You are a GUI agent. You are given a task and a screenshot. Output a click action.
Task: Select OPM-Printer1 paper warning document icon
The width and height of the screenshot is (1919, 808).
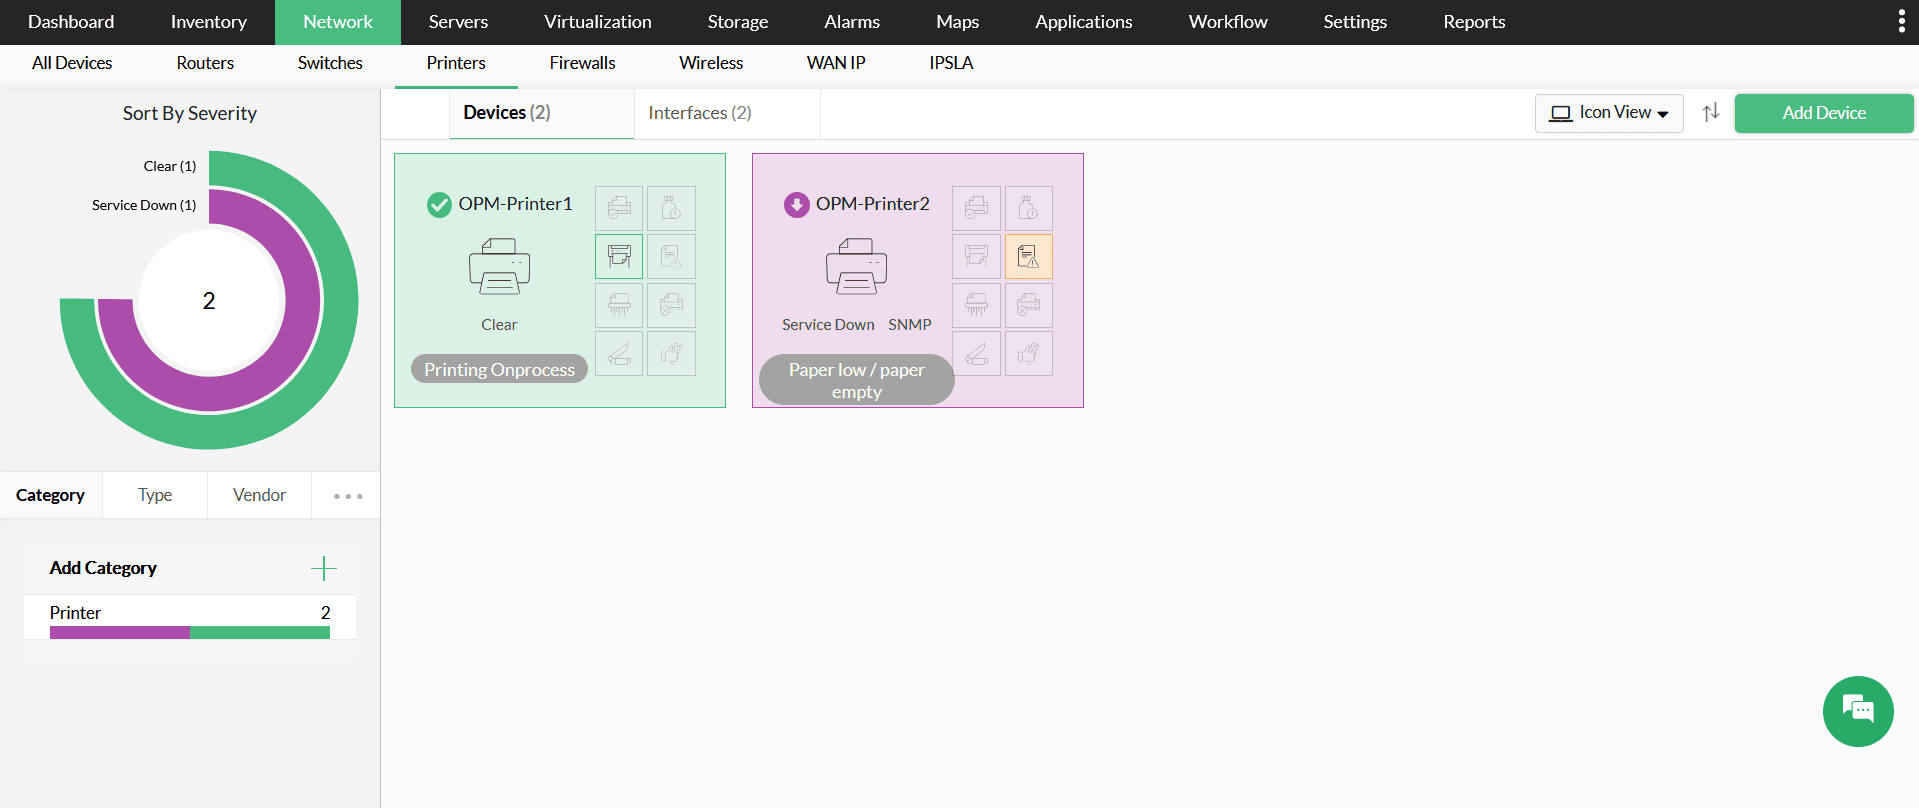(x=671, y=256)
